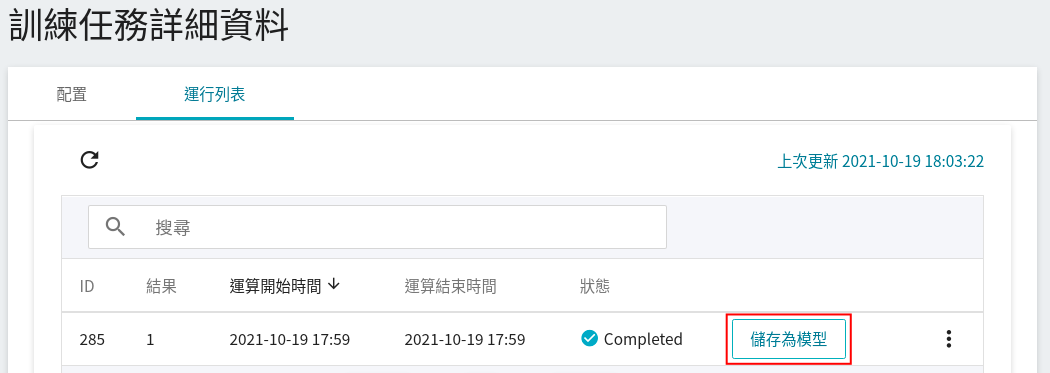Viewport: 1050px width, 373px height.
Task: Click the 上次更新 timestamp text
Action: (x=880, y=161)
